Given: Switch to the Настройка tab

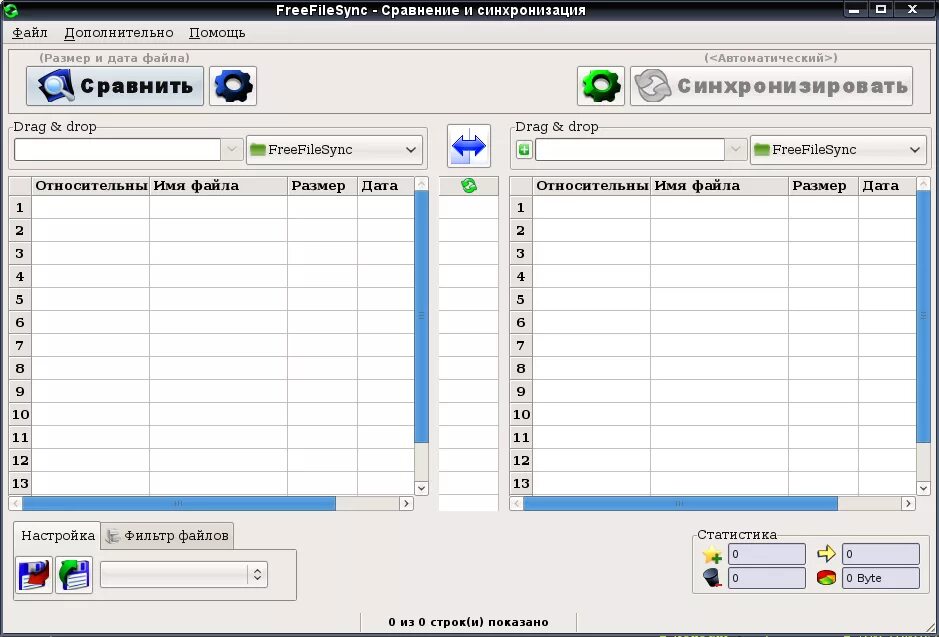Looking at the screenshot, I should click(x=57, y=535).
